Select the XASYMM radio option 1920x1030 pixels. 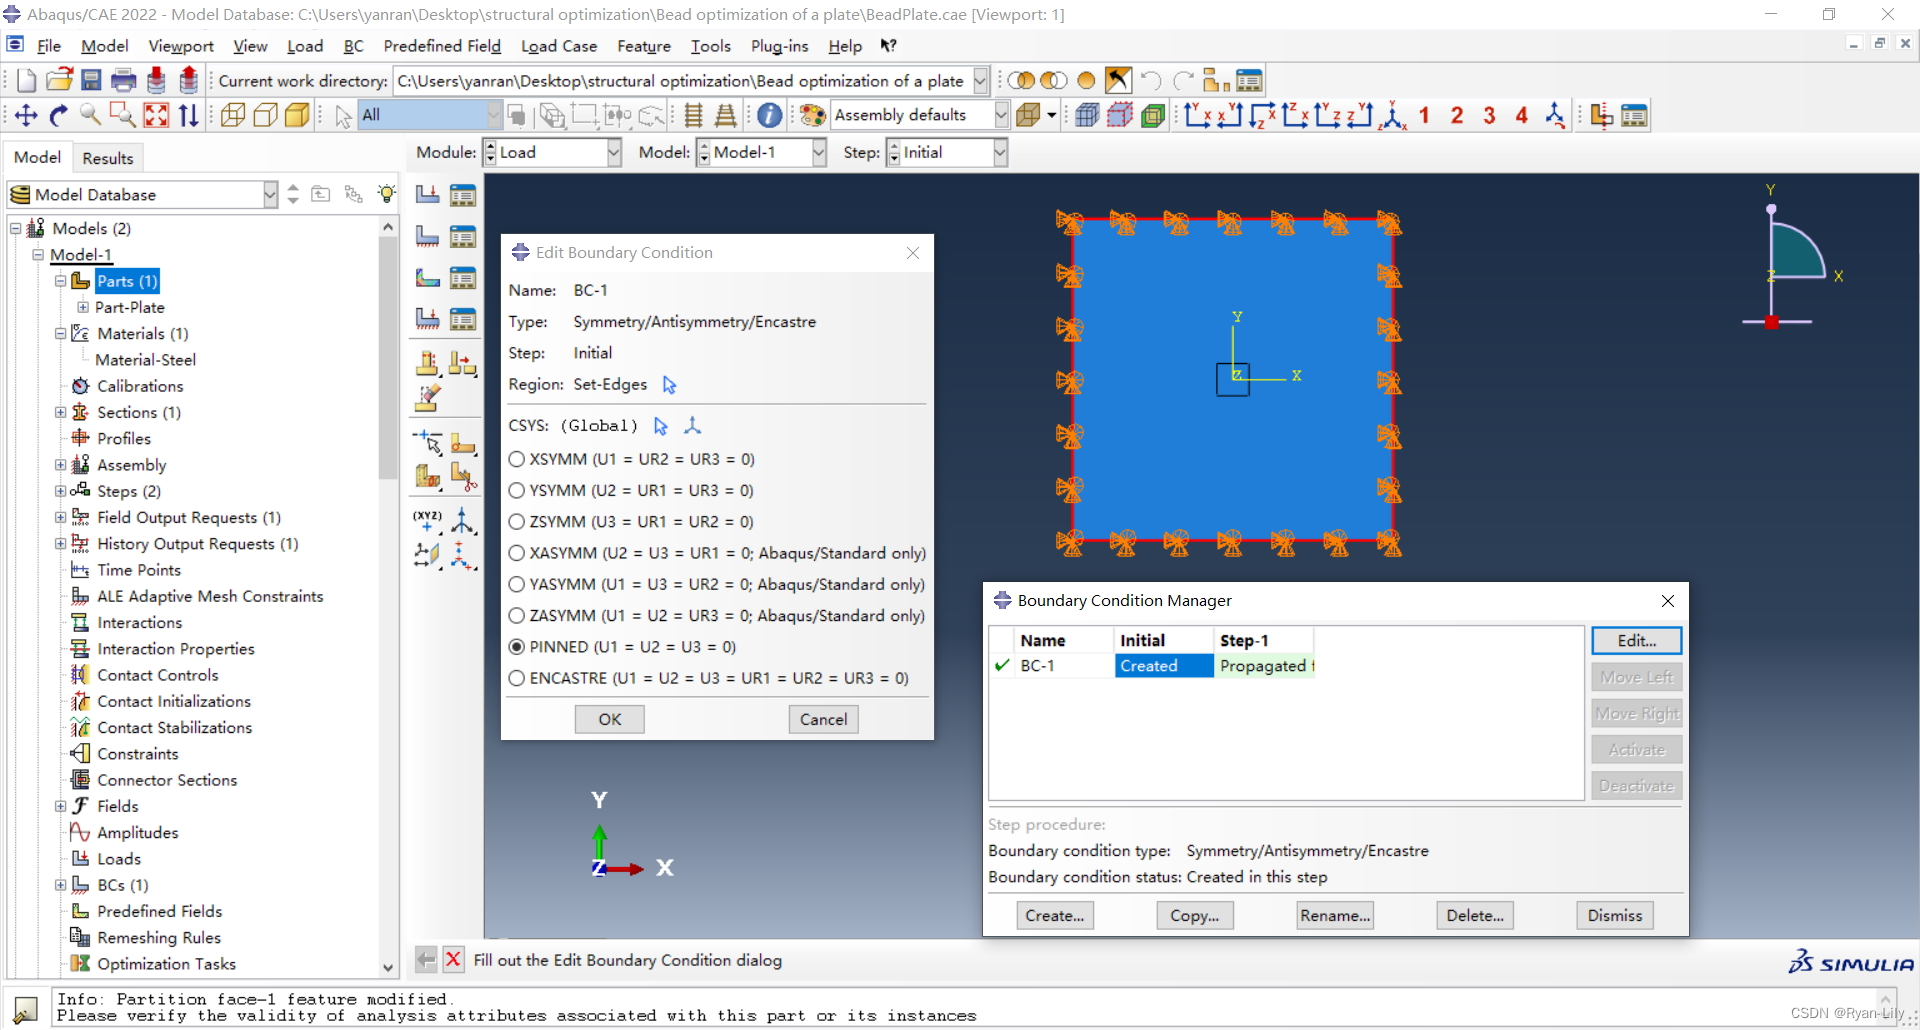(x=517, y=553)
